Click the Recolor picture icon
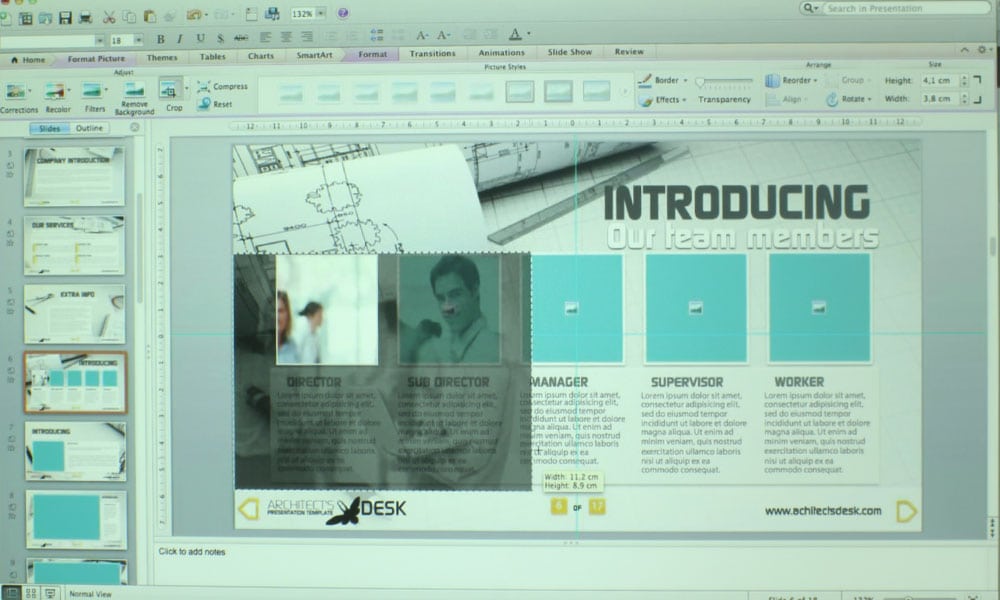This screenshot has height=600, width=1000. click(x=55, y=93)
